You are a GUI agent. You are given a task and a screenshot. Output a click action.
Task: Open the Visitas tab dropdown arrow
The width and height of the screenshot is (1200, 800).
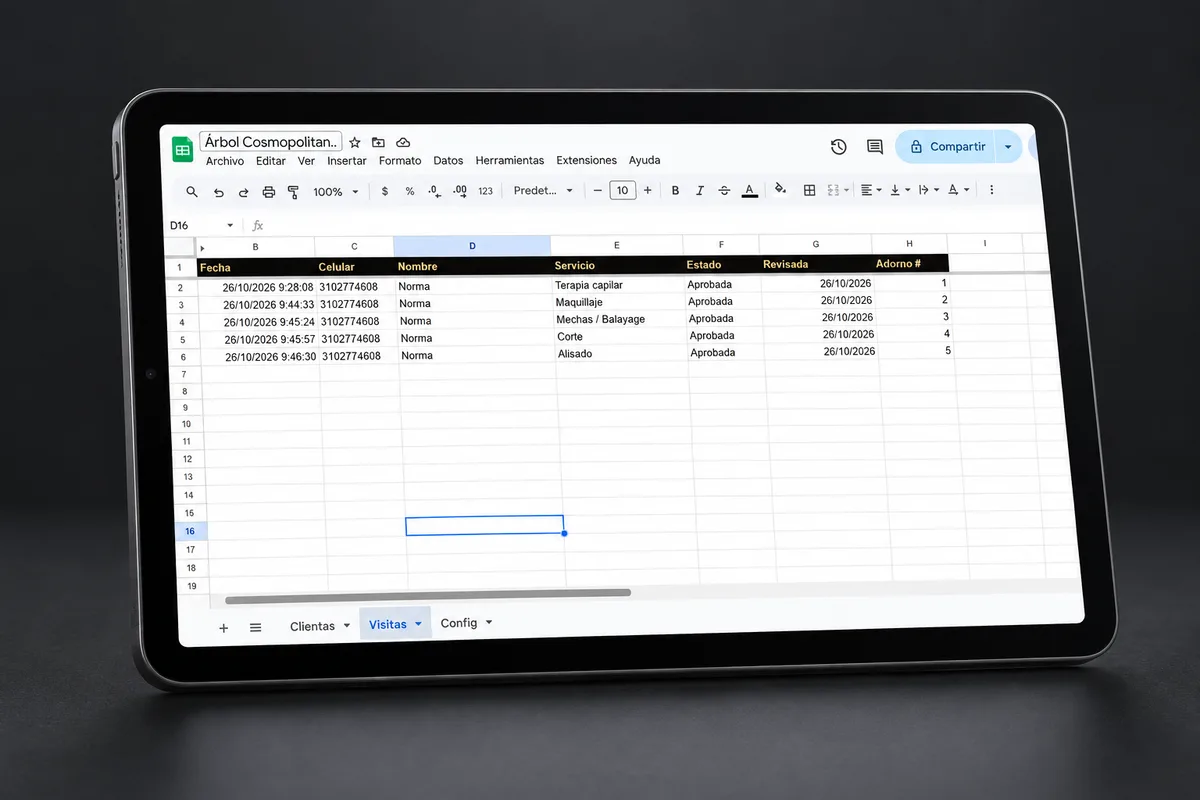pos(418,624)
